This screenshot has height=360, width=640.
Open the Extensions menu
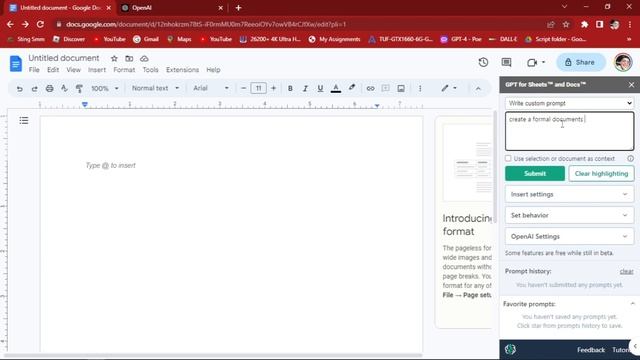click(x=182, y=70)
